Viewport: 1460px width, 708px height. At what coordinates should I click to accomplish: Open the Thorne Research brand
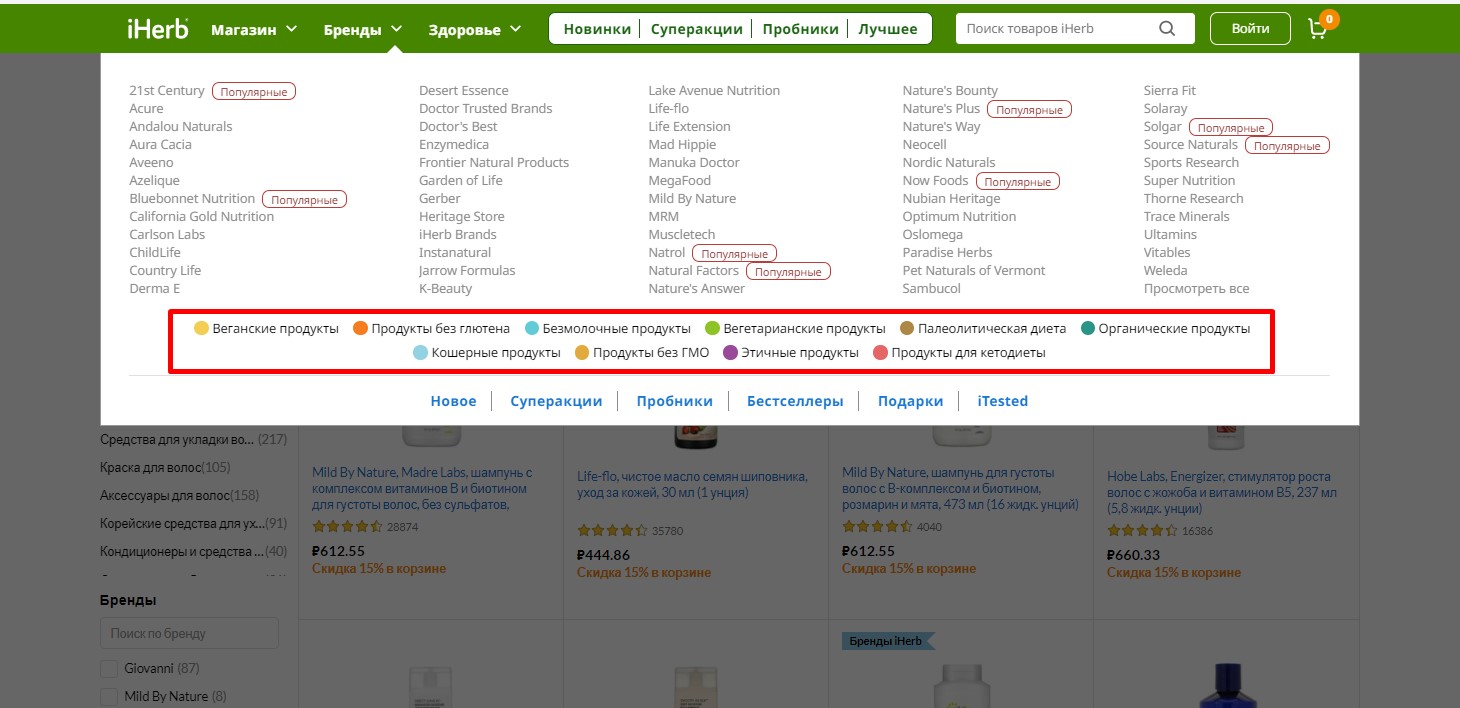coord(1193,198)
